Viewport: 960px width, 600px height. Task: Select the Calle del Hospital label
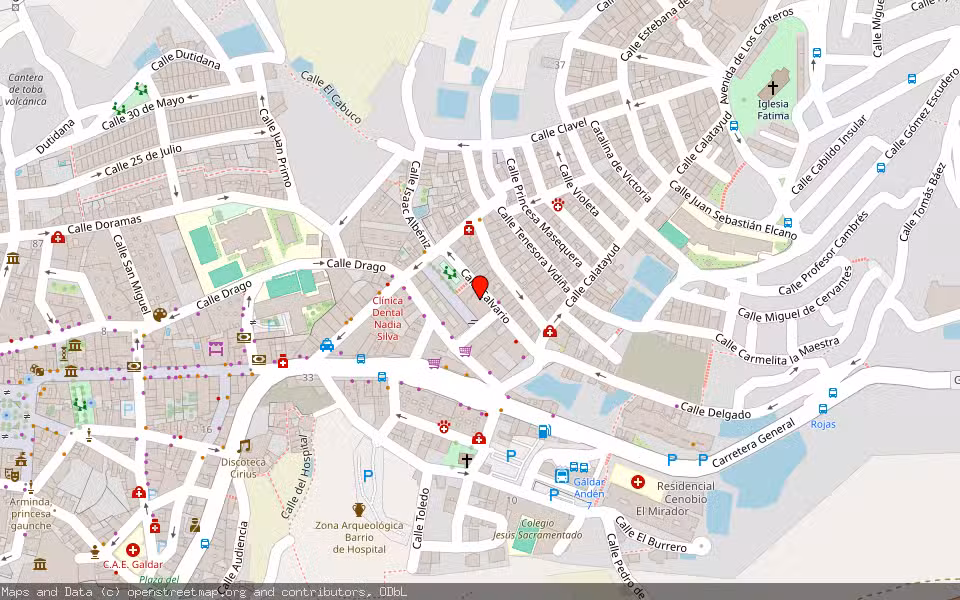pos(296,476)
